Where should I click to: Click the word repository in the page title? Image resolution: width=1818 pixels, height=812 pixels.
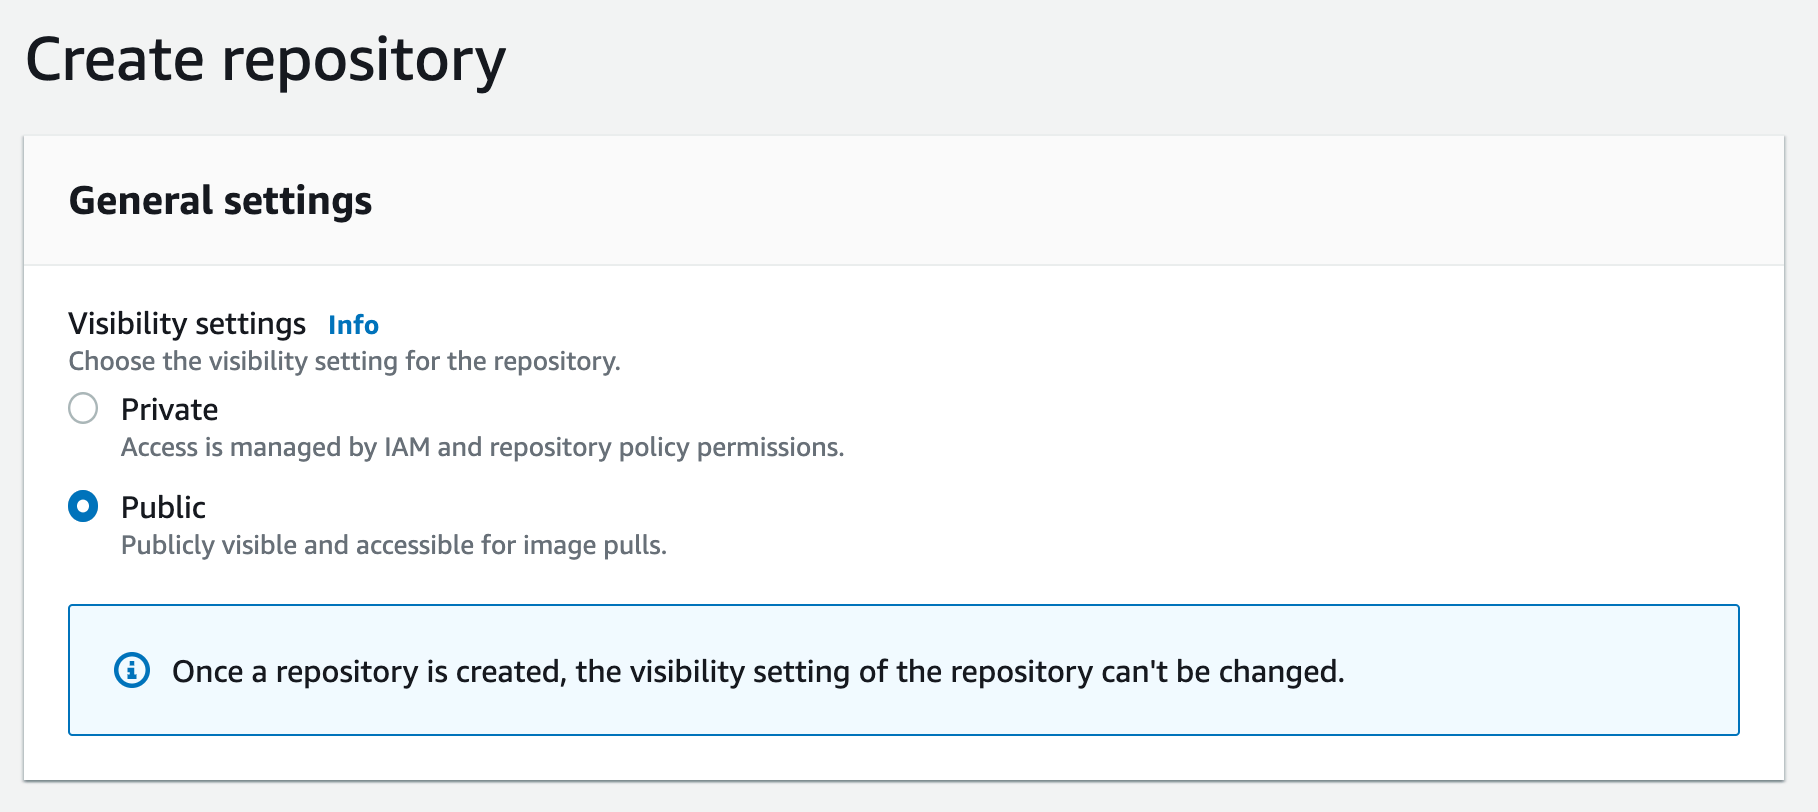coord(364,62)
